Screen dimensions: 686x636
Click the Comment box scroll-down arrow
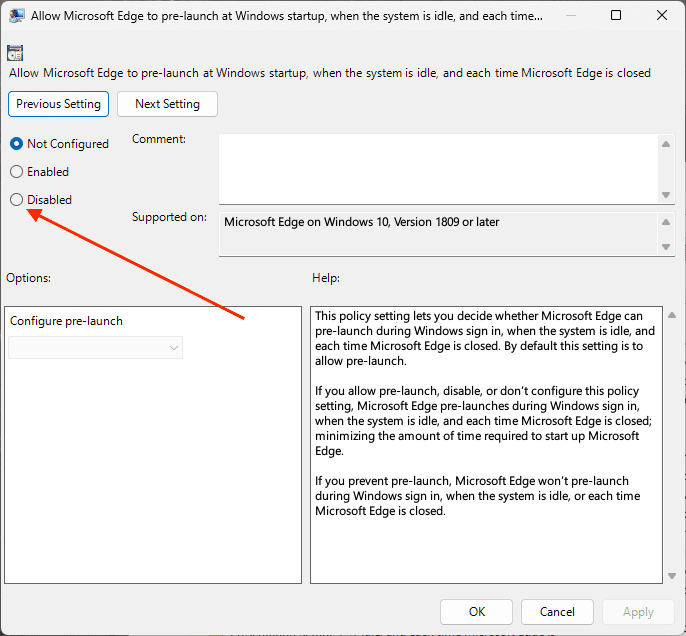tap(666, 195)
